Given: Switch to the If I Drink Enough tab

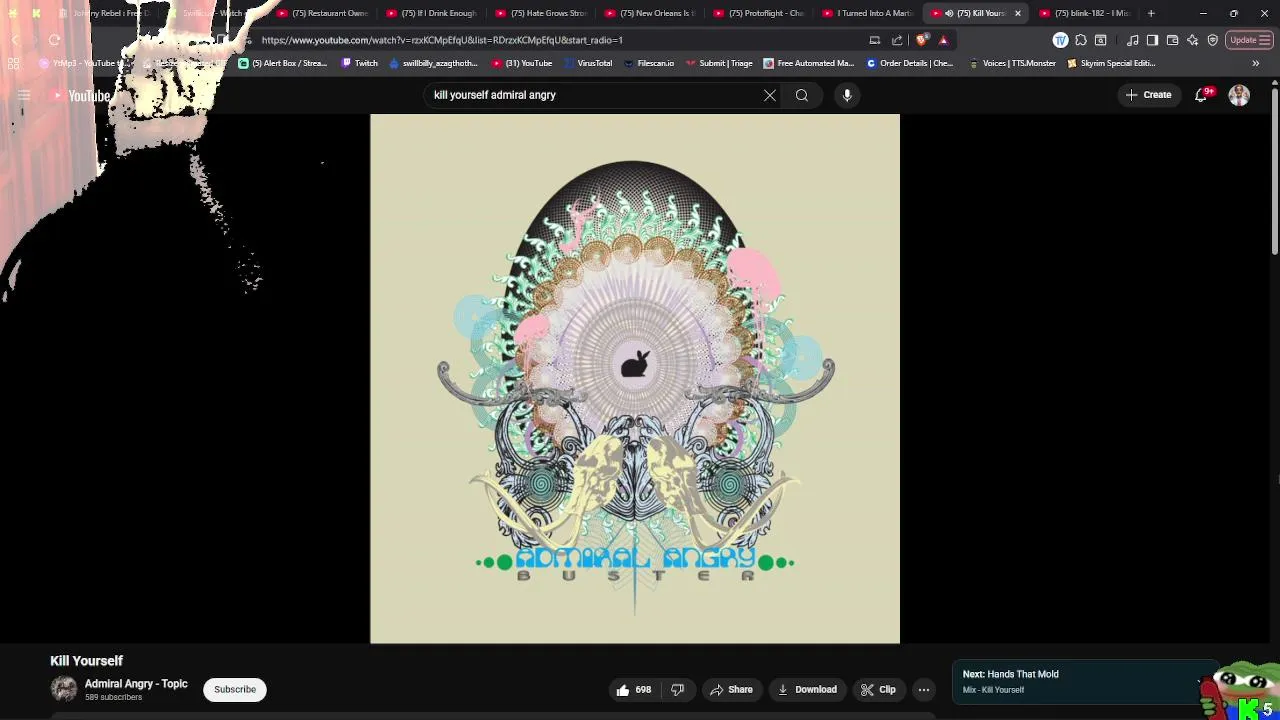Looking at the screenshot, I should 432,13.
